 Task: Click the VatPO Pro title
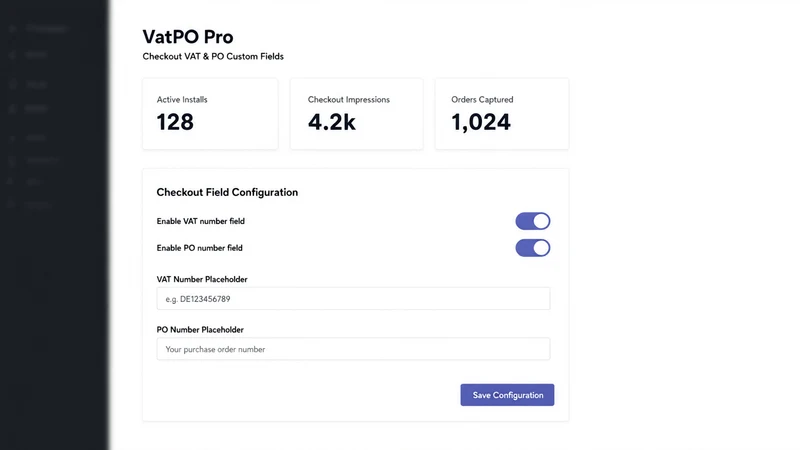tap(188, 37)
